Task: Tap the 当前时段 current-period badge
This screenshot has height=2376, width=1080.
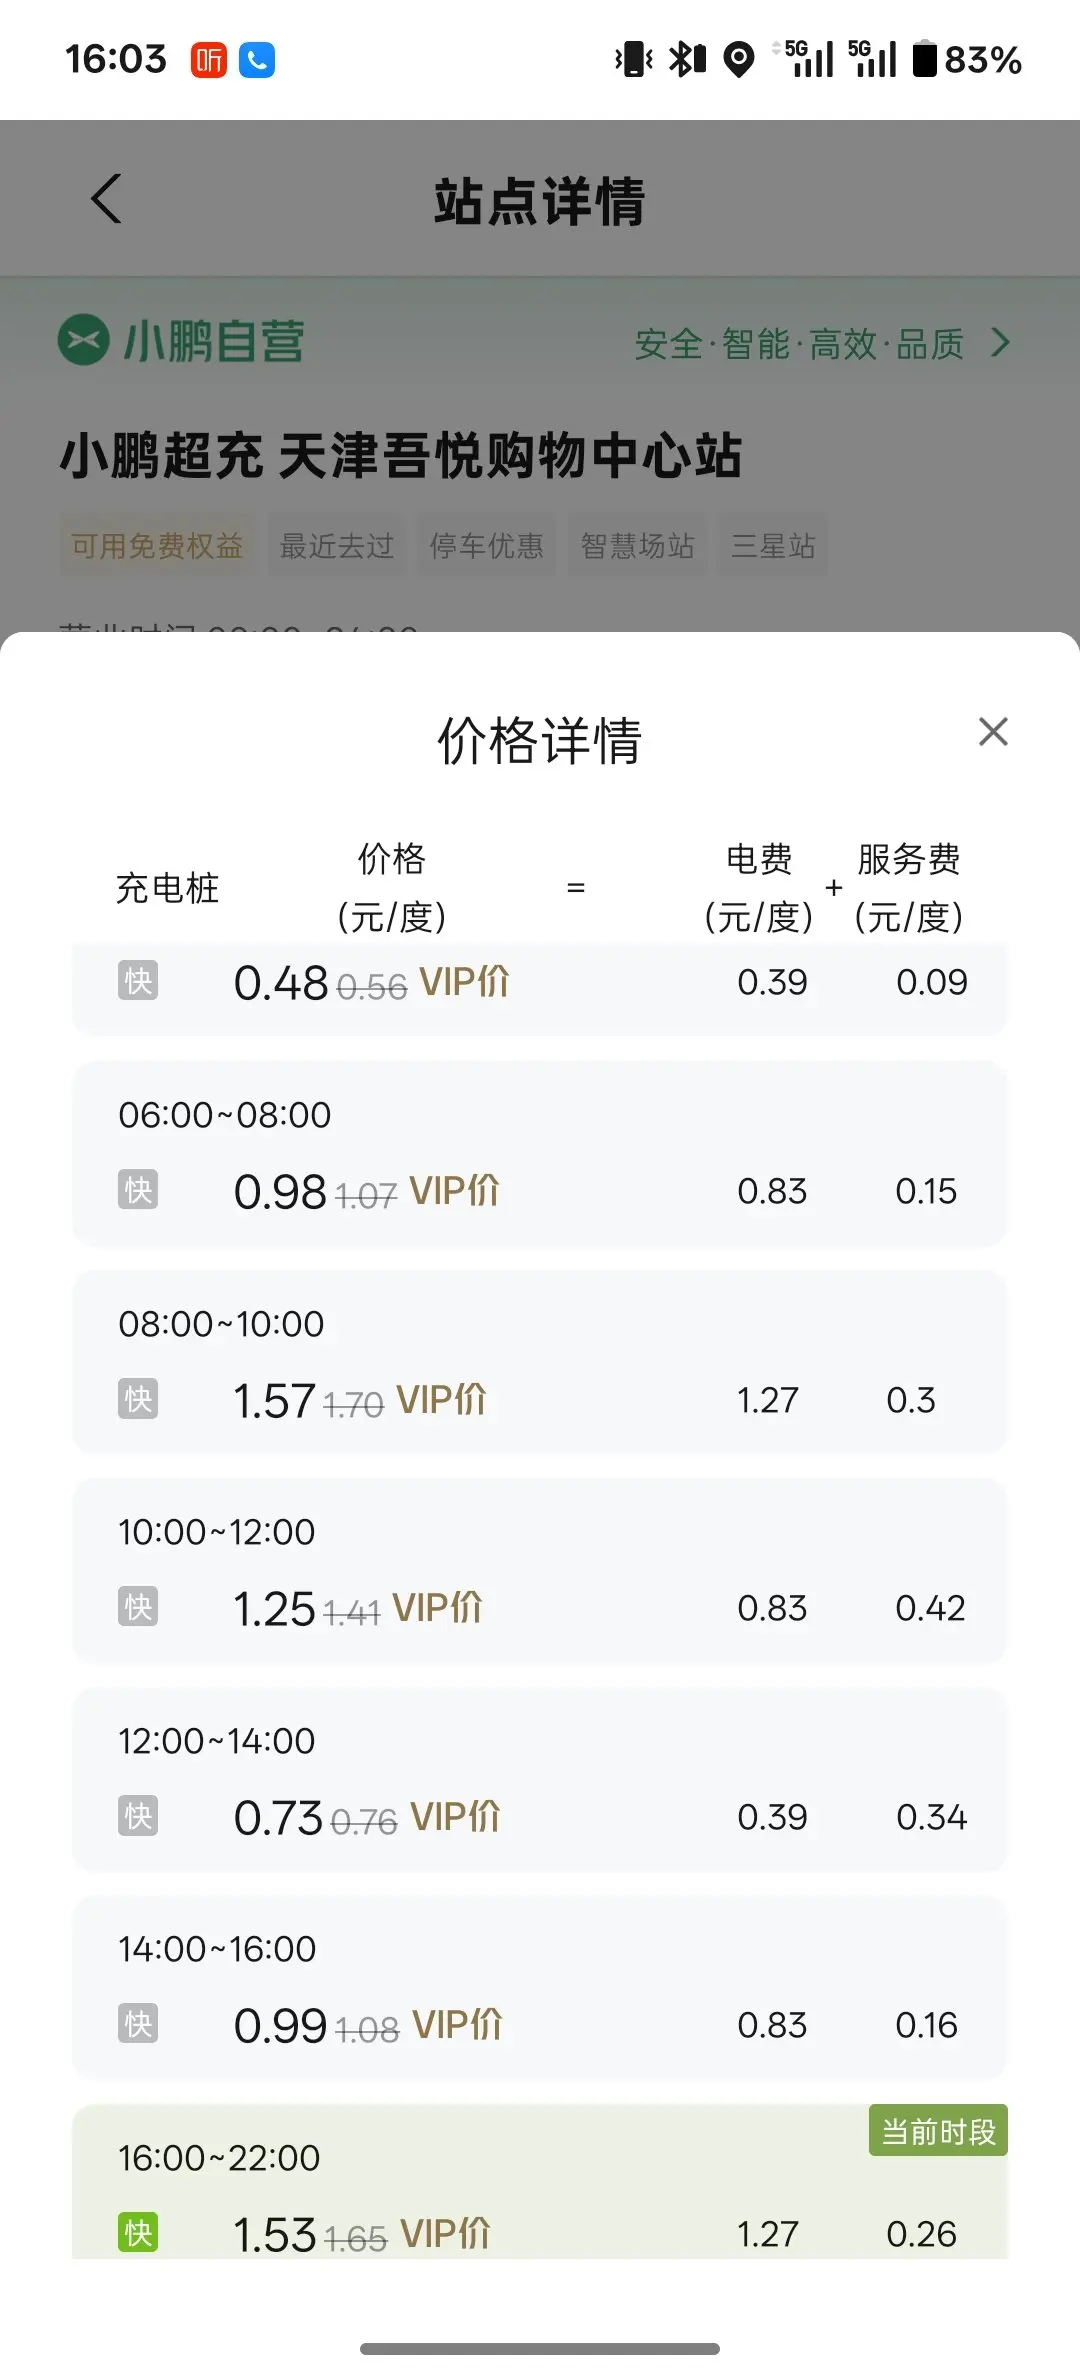Action: point(937,2131)
